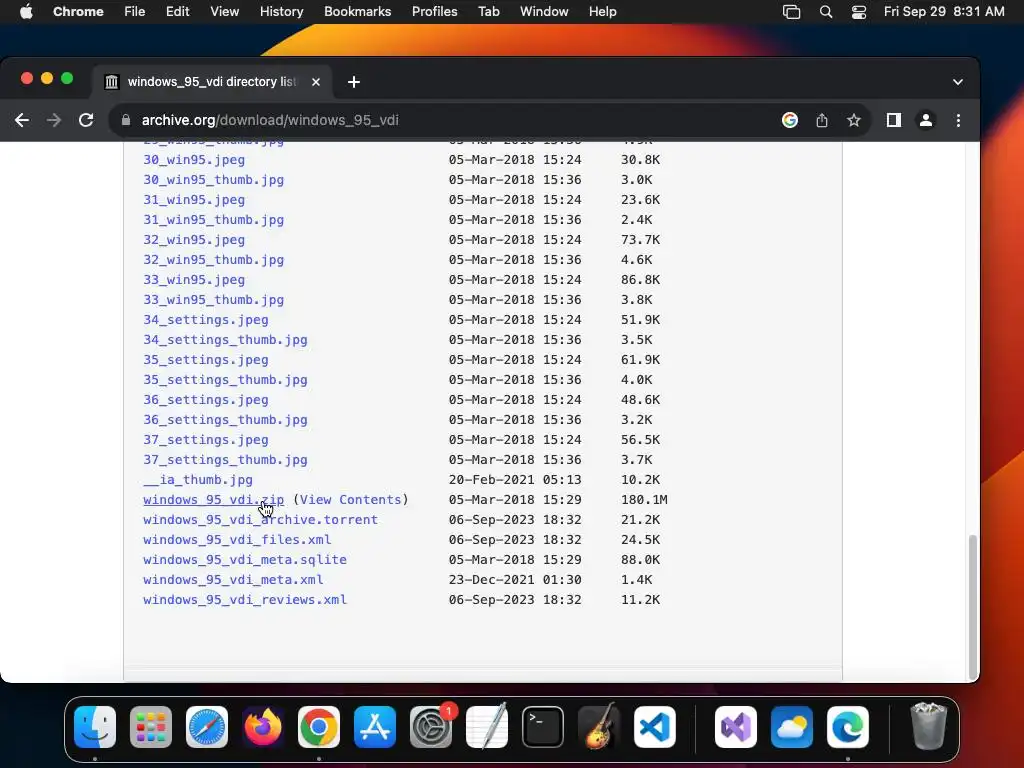Click the date and time in menu bar
This screenshot has width=1024, height=768.
coord(944,11)
